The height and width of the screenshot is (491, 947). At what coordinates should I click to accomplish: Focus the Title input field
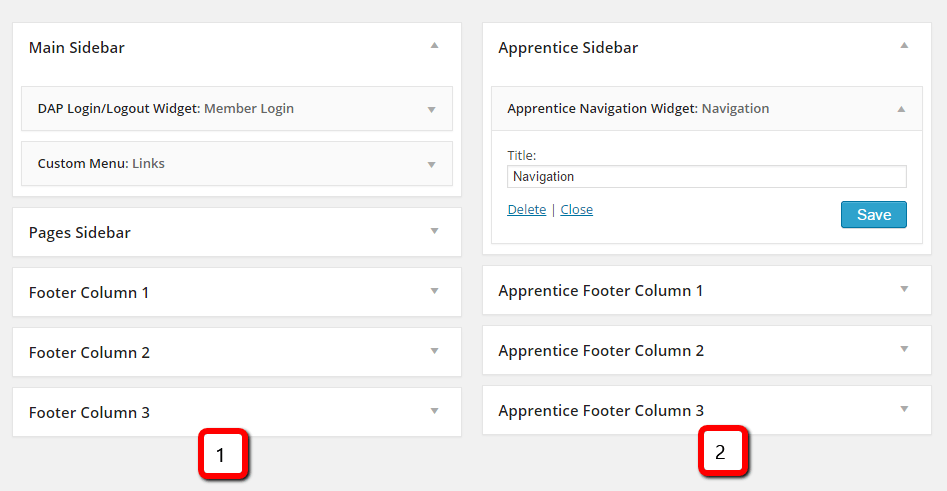tap(706, 177)
